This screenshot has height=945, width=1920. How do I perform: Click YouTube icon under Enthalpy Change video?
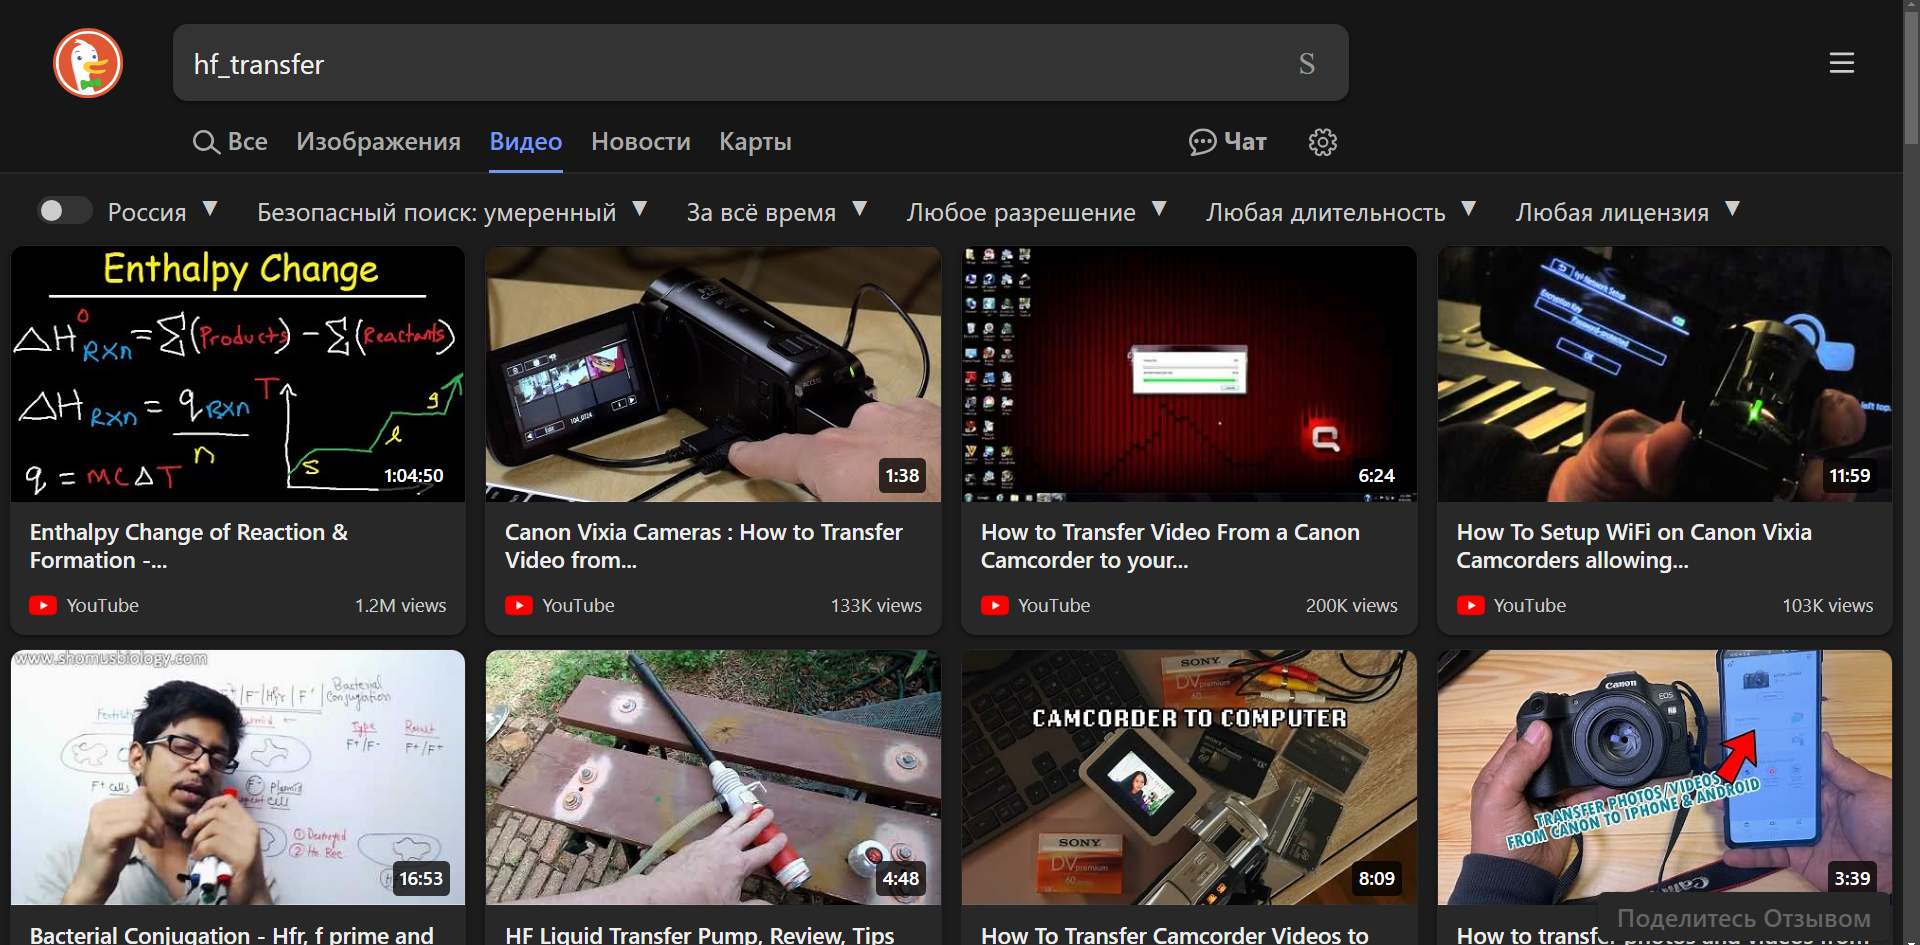pyautogui.click(x=43, y=605)
